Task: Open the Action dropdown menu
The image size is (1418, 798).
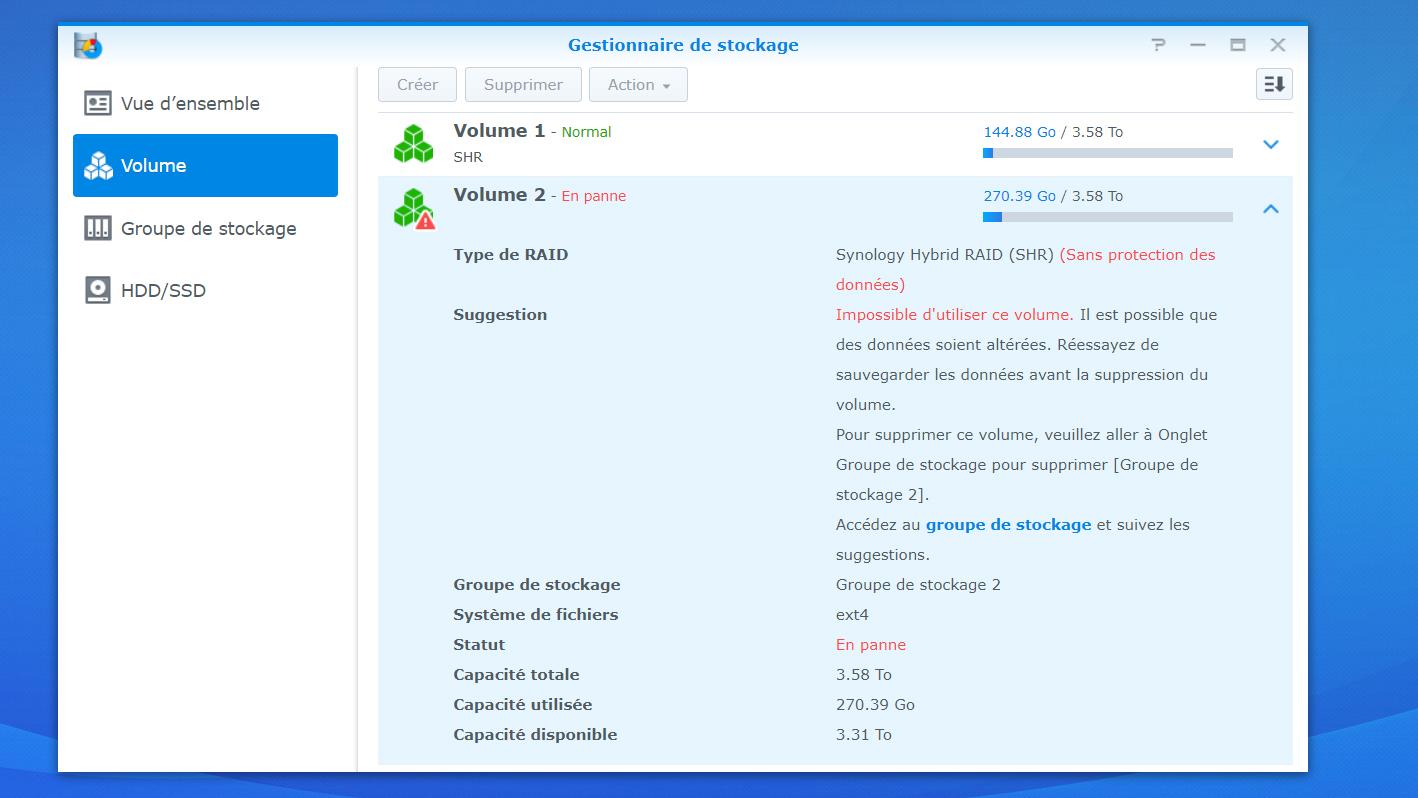Action: (x=638, y=85)
